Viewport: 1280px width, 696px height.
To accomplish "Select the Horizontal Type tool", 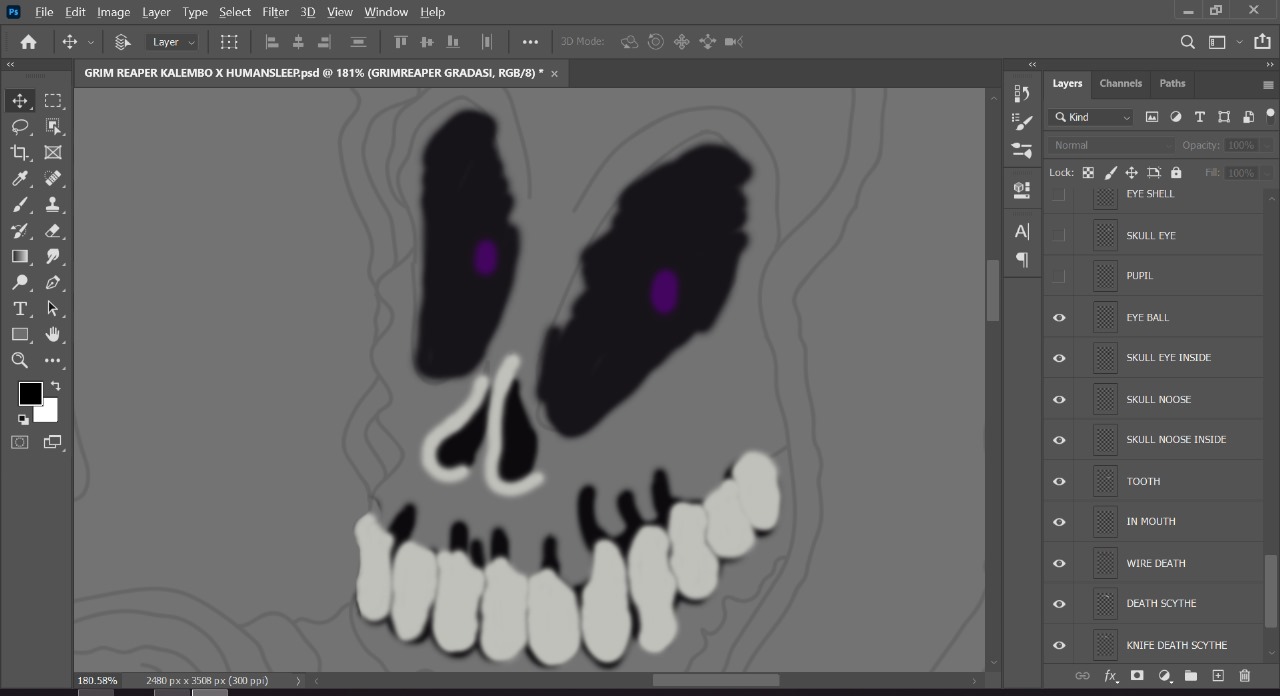I will coord(20,309).
